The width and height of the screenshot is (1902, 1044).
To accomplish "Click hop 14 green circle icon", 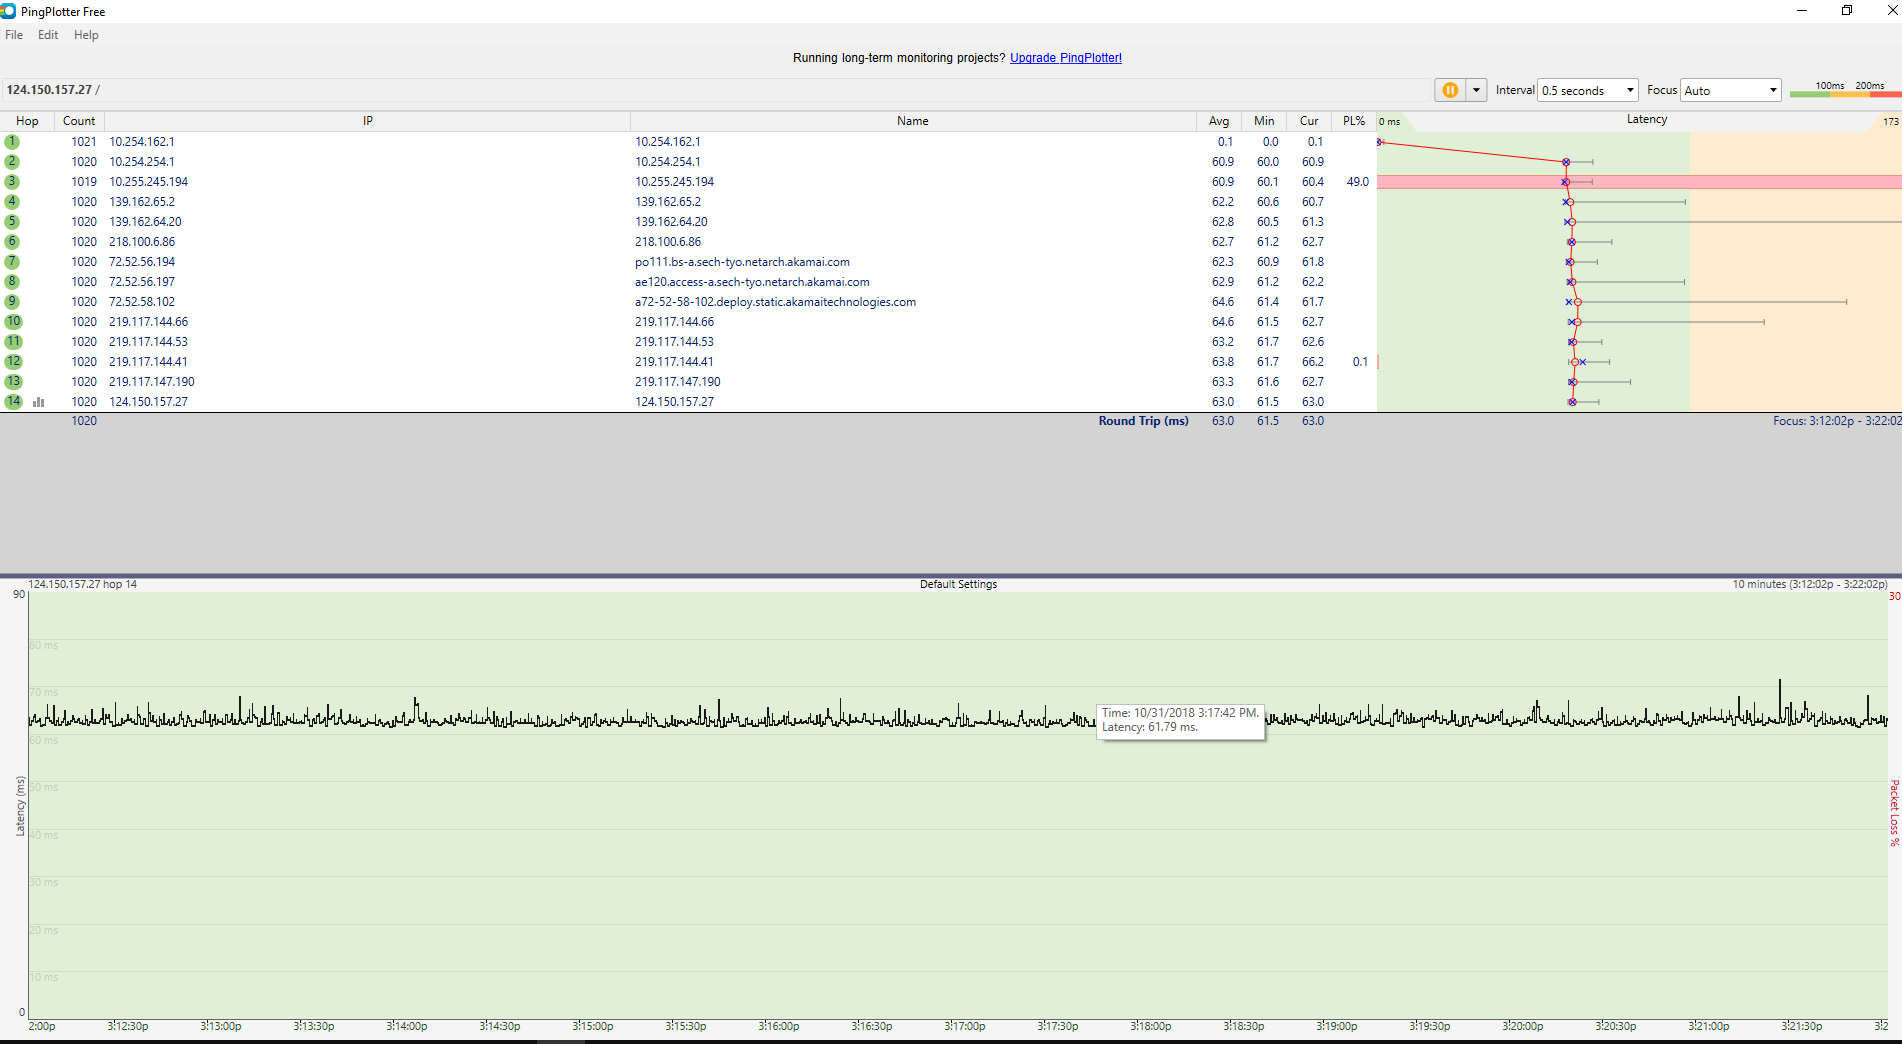I will coord(13,402).
